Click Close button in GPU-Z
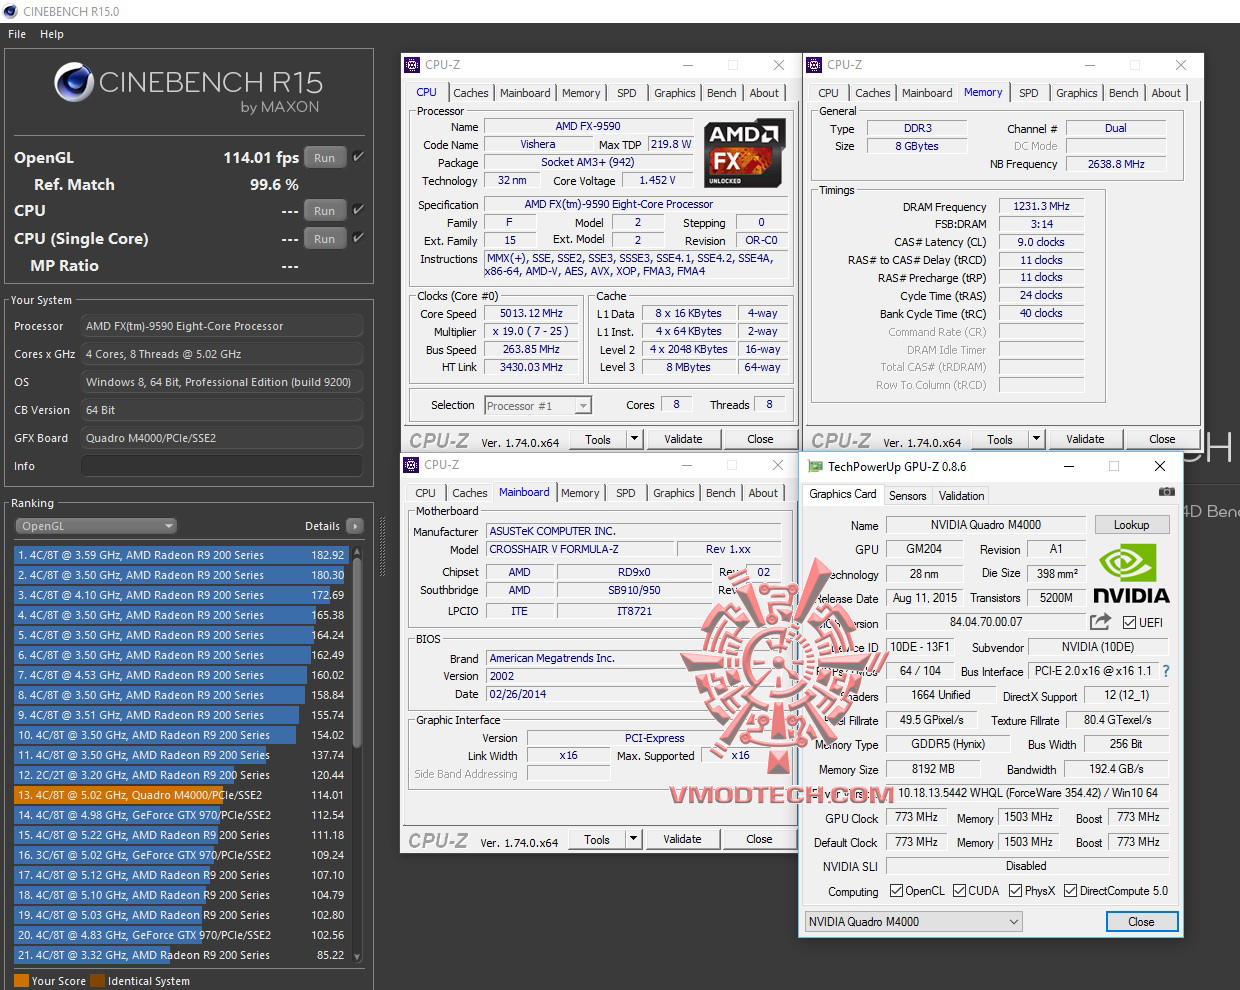The width and height of the screenshot is (1240, 990). [x=1141, y=922]
